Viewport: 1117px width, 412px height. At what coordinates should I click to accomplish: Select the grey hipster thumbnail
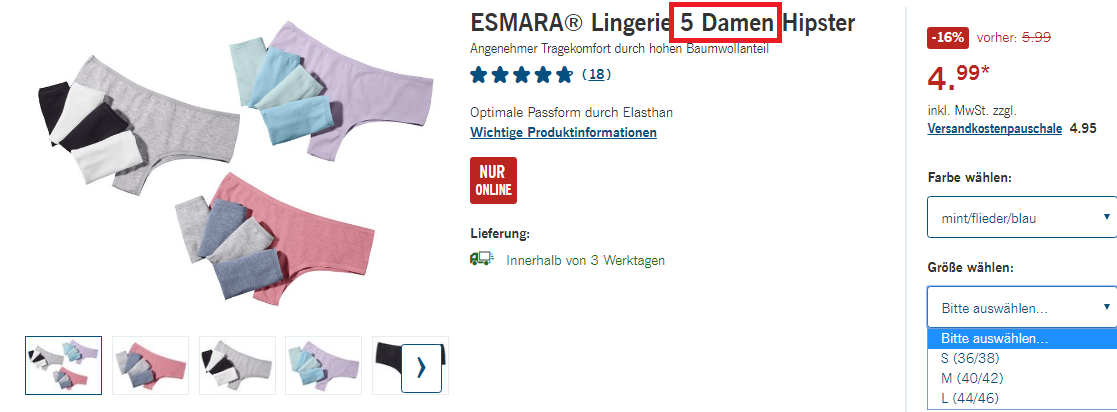pyautogui.click(x=237, y=365)
